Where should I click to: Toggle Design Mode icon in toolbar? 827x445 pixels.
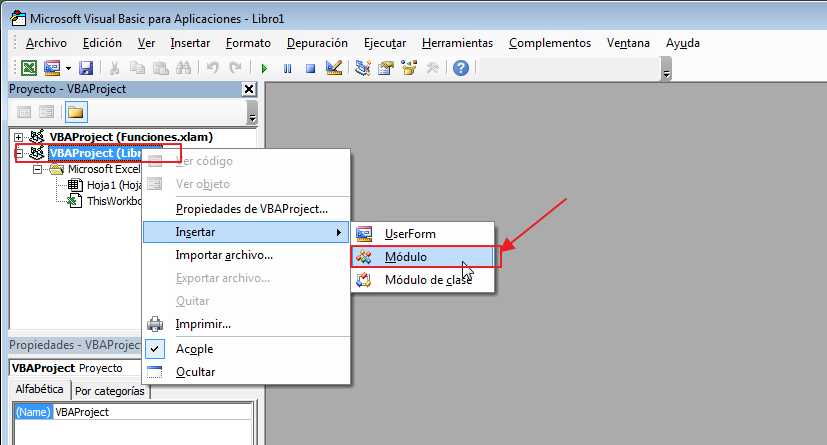tap(334, 68)
